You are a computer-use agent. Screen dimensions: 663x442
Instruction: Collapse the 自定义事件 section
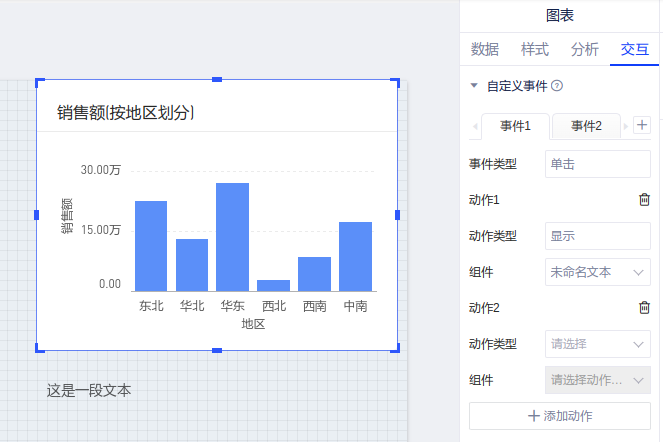point(474,86)
